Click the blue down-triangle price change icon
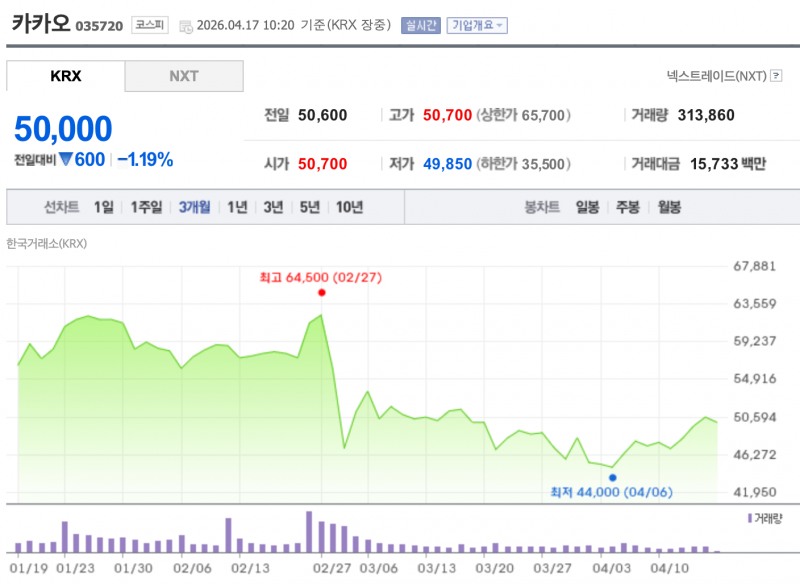The width and height of the screenshot is (800, 584). pyautogui.click(x=65, y=159)
